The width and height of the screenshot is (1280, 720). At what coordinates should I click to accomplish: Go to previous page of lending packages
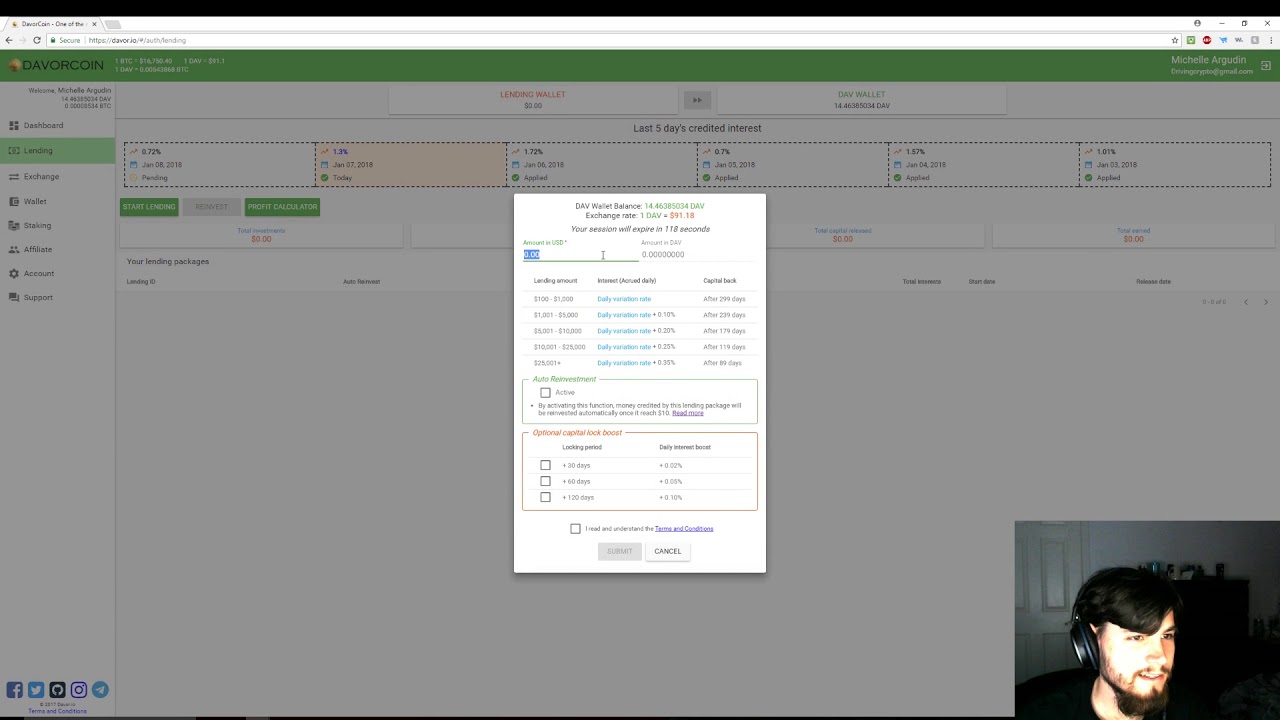(1245, 302)
